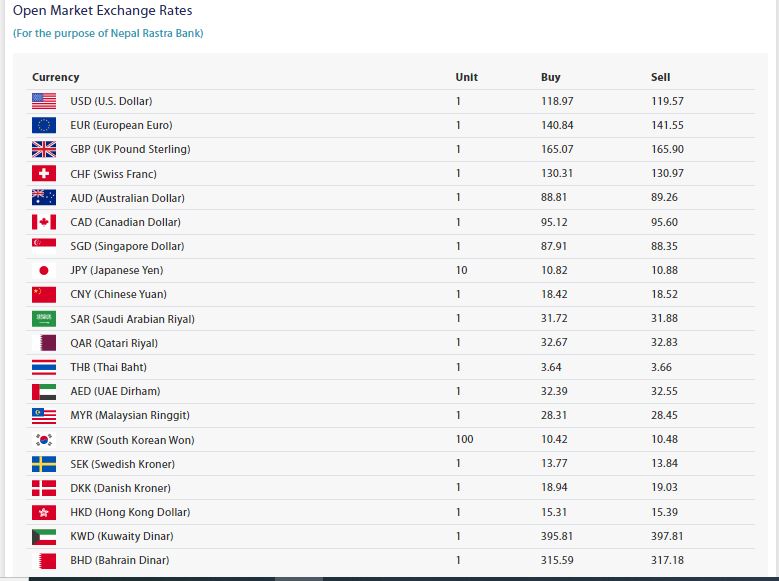779x581 pixels.
Task: Click the Nepal Rastra Bank subtitle text
Action: 108,33
